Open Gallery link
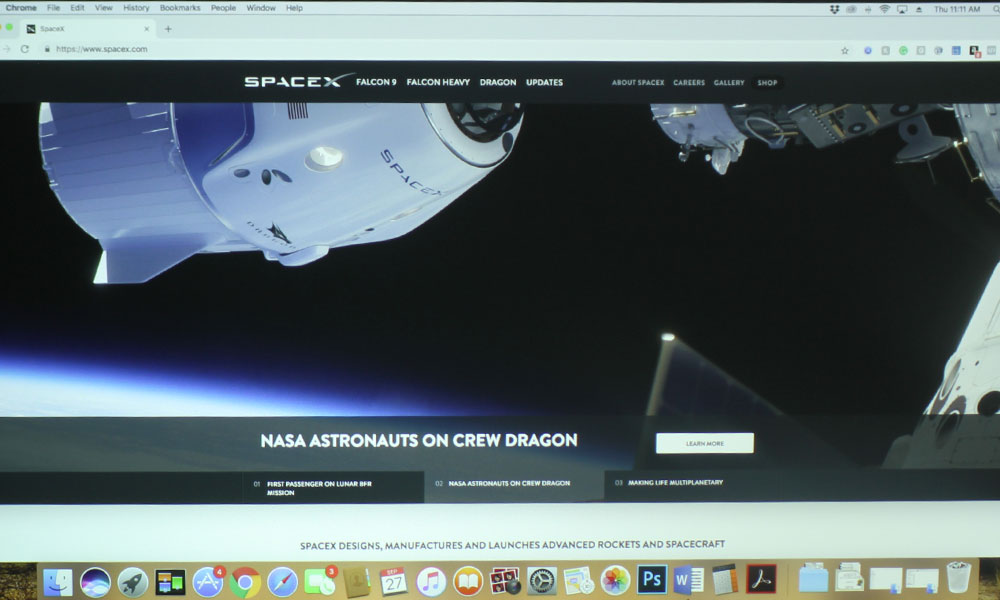 [729, 82]
